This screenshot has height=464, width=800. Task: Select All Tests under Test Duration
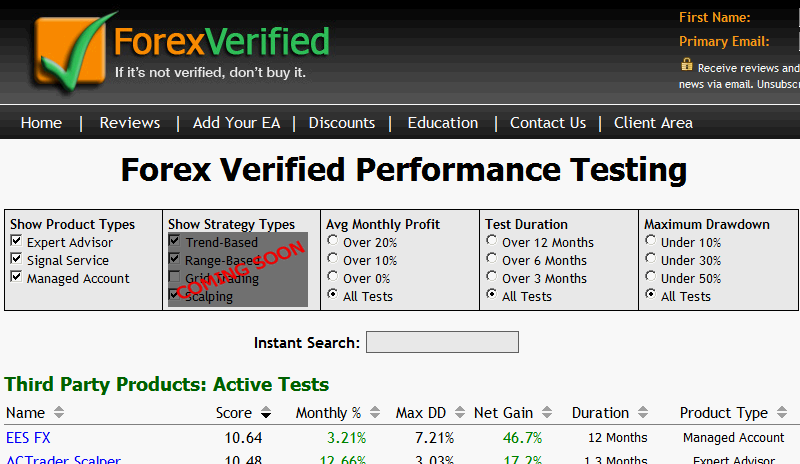[x=491, y=294]
